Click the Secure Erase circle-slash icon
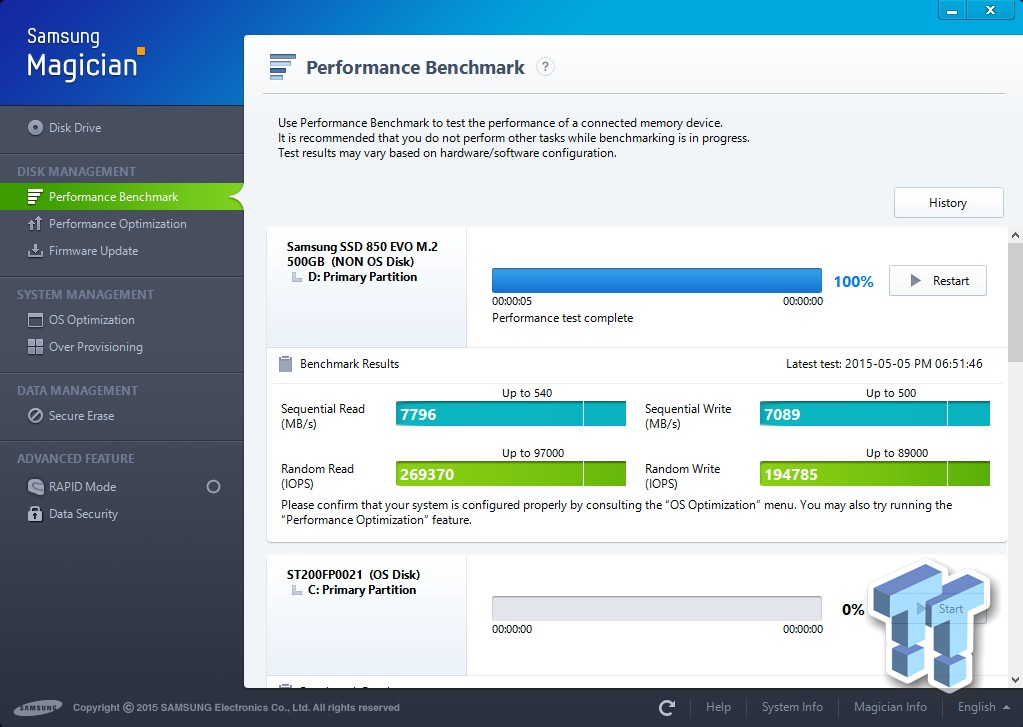Viewport: 1023px width, 727px height. point(35,416)
